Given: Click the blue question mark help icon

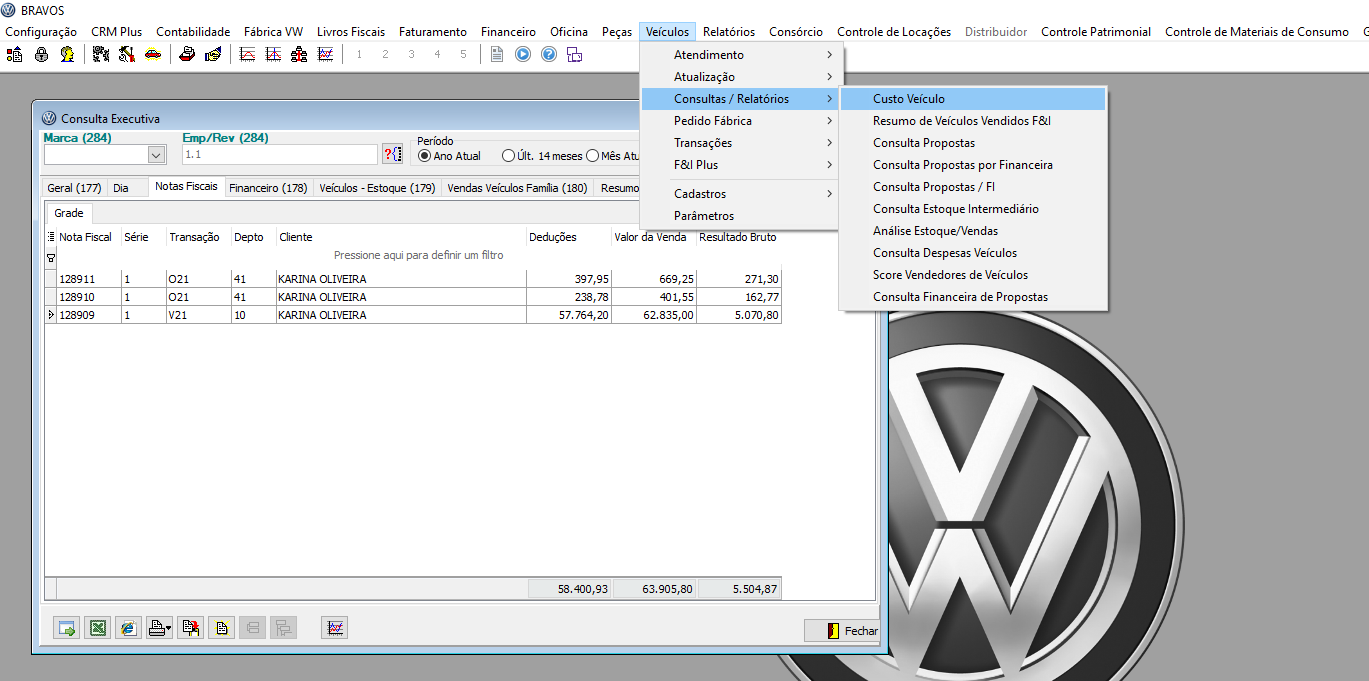Looking at the screenshot, I should tap(549, 54).
